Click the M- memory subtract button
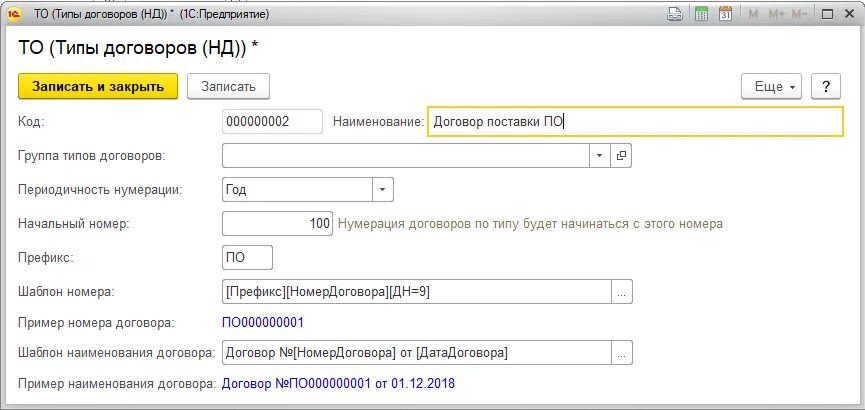 tap(799, 14)
